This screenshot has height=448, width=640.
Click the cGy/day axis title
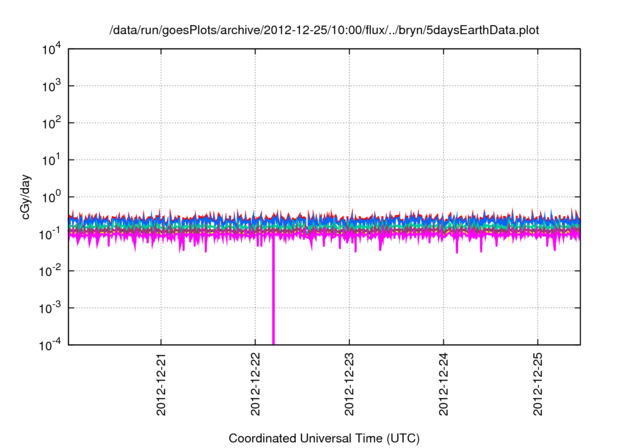pyautogui.click(x=26, y=197)
